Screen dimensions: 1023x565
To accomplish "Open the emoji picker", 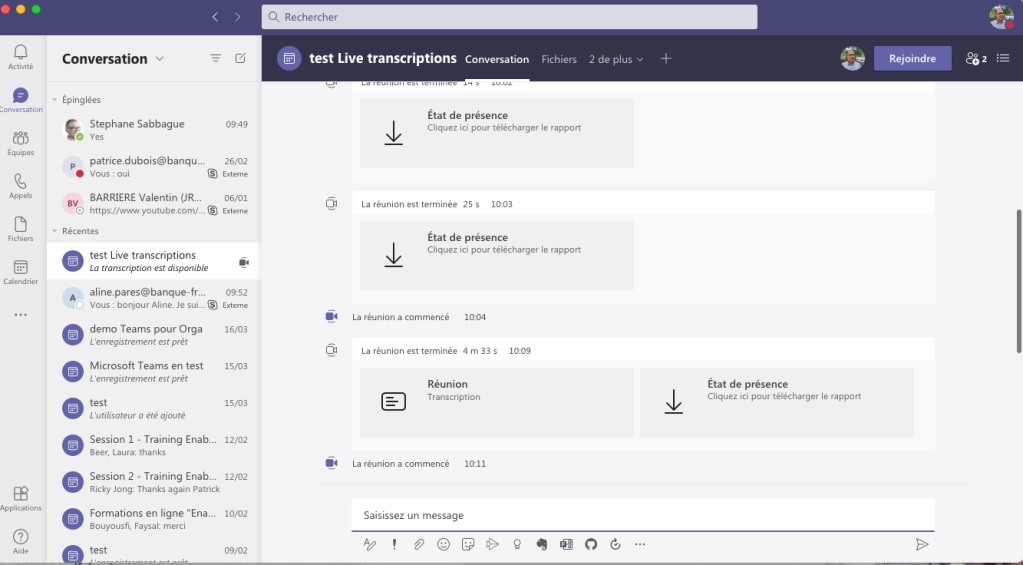I will tap(443, 544).
